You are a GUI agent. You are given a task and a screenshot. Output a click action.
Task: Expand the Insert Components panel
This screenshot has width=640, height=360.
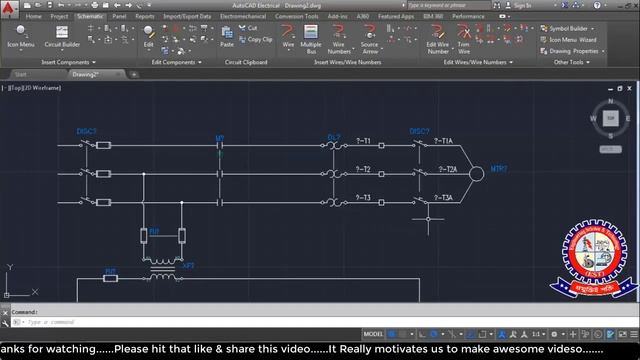coord(68,62)
